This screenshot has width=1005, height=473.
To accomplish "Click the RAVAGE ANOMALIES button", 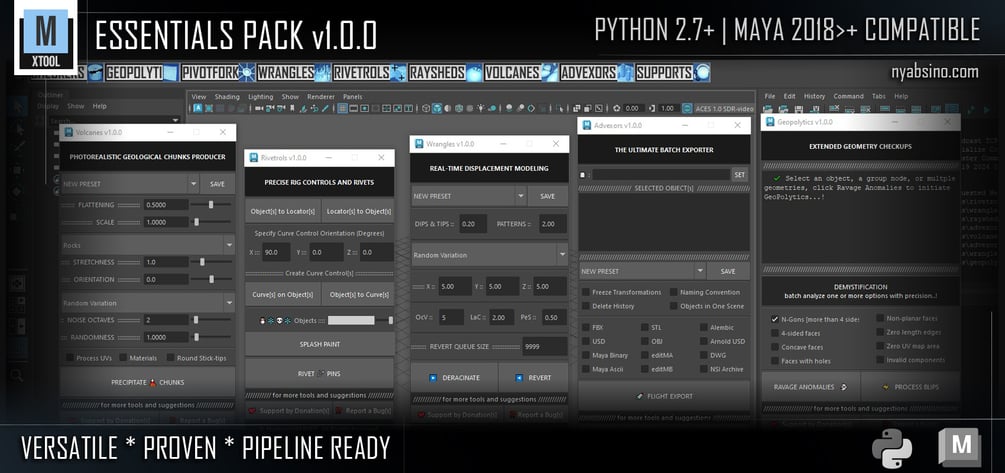I will (x=811, y=387).
